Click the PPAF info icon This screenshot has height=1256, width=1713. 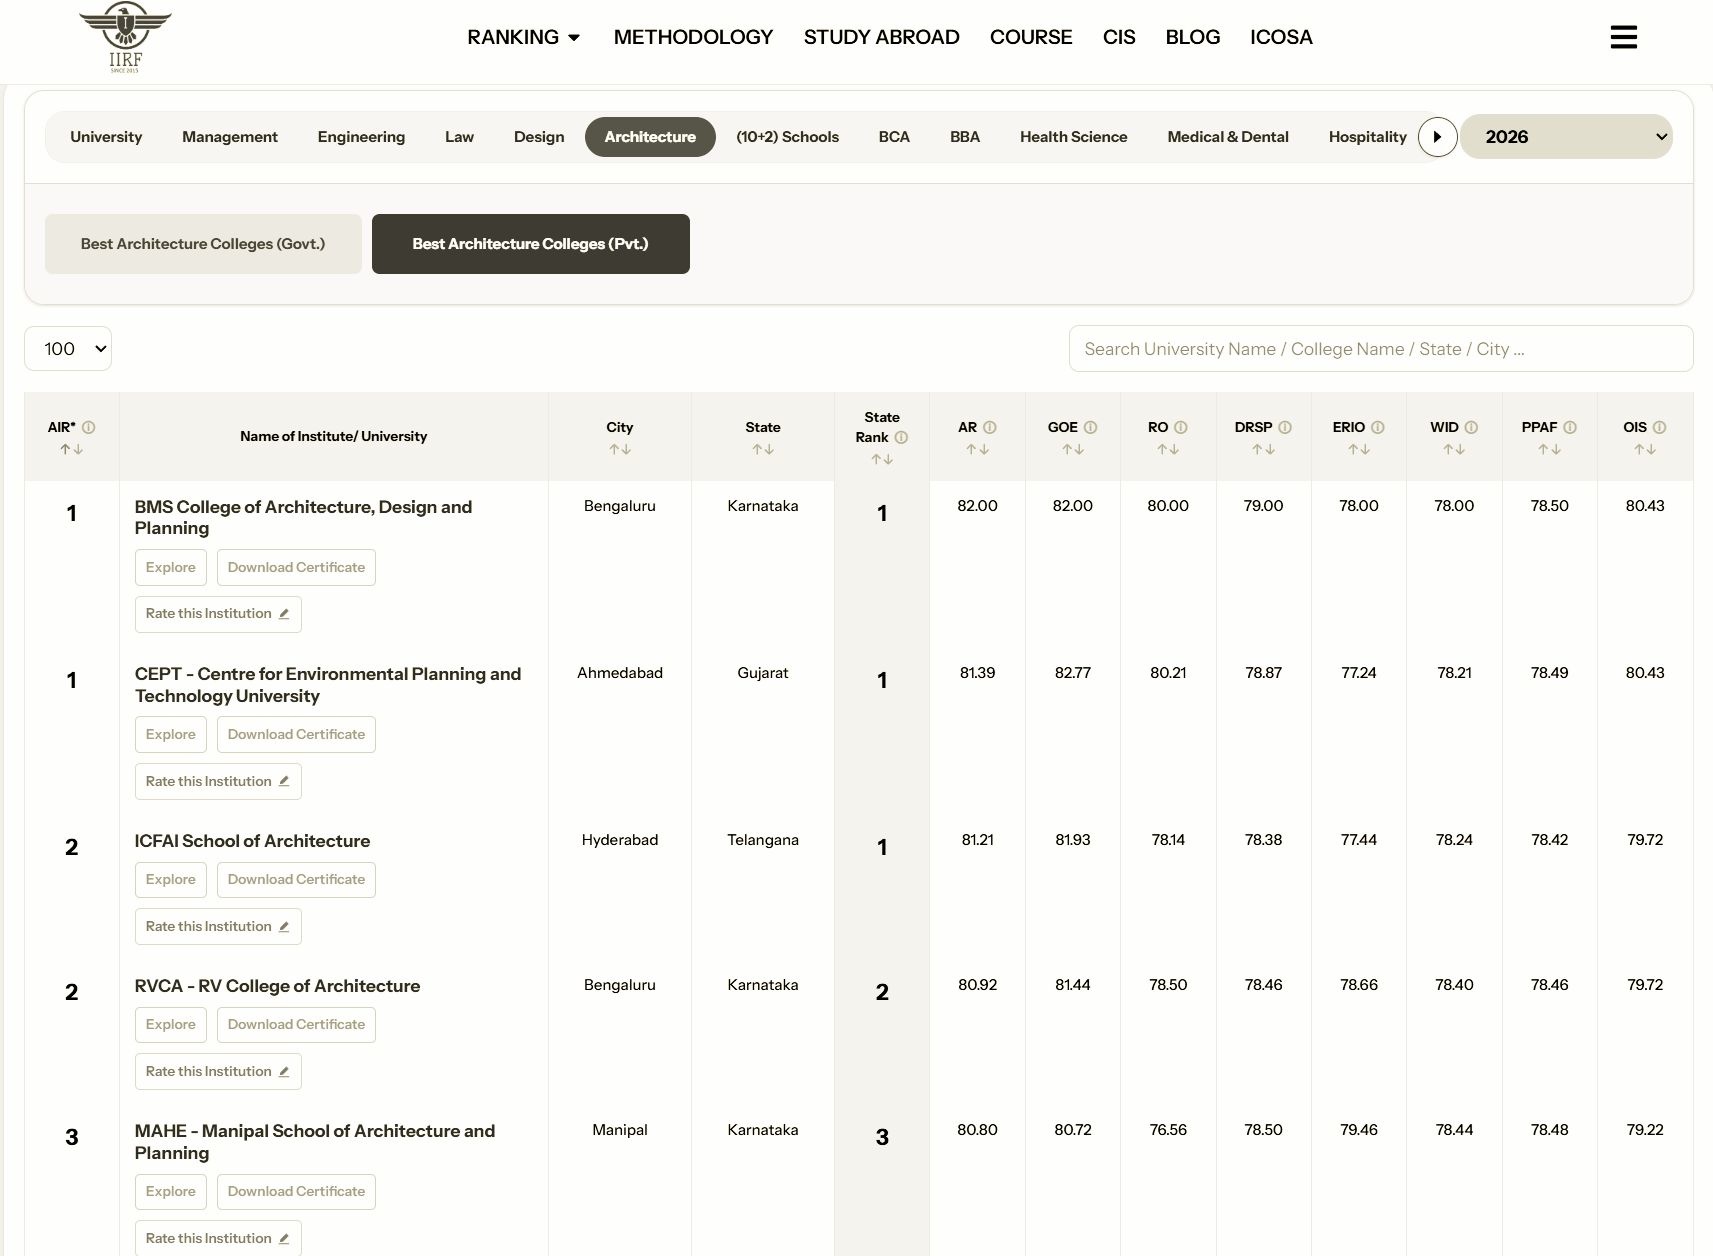[1570, 427]
